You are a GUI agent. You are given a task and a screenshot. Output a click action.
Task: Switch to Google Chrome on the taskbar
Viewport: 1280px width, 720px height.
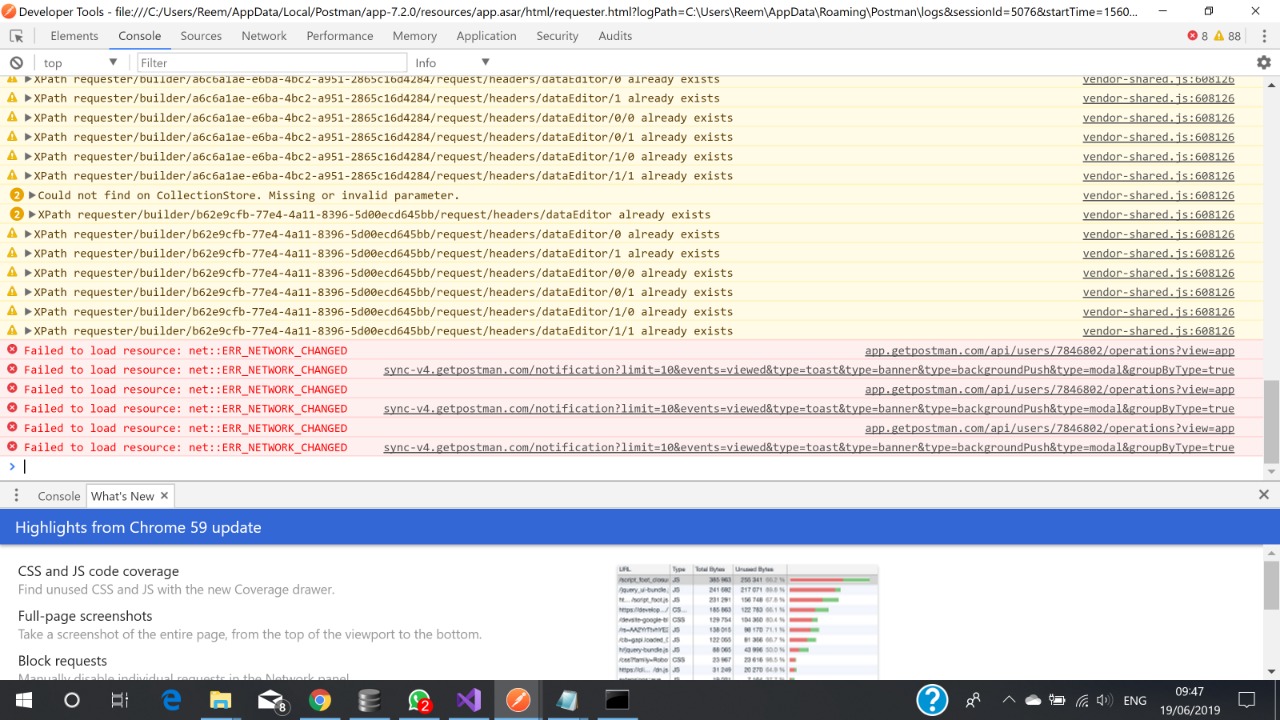pos(320,700)
